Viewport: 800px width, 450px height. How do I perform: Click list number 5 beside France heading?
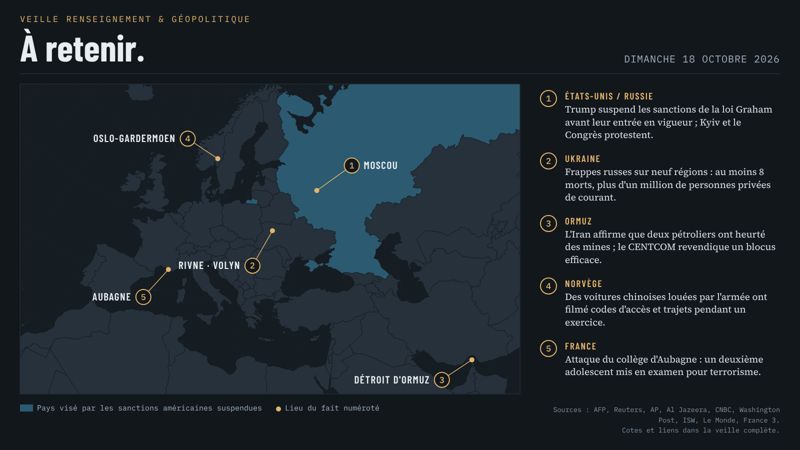point(548,348)
